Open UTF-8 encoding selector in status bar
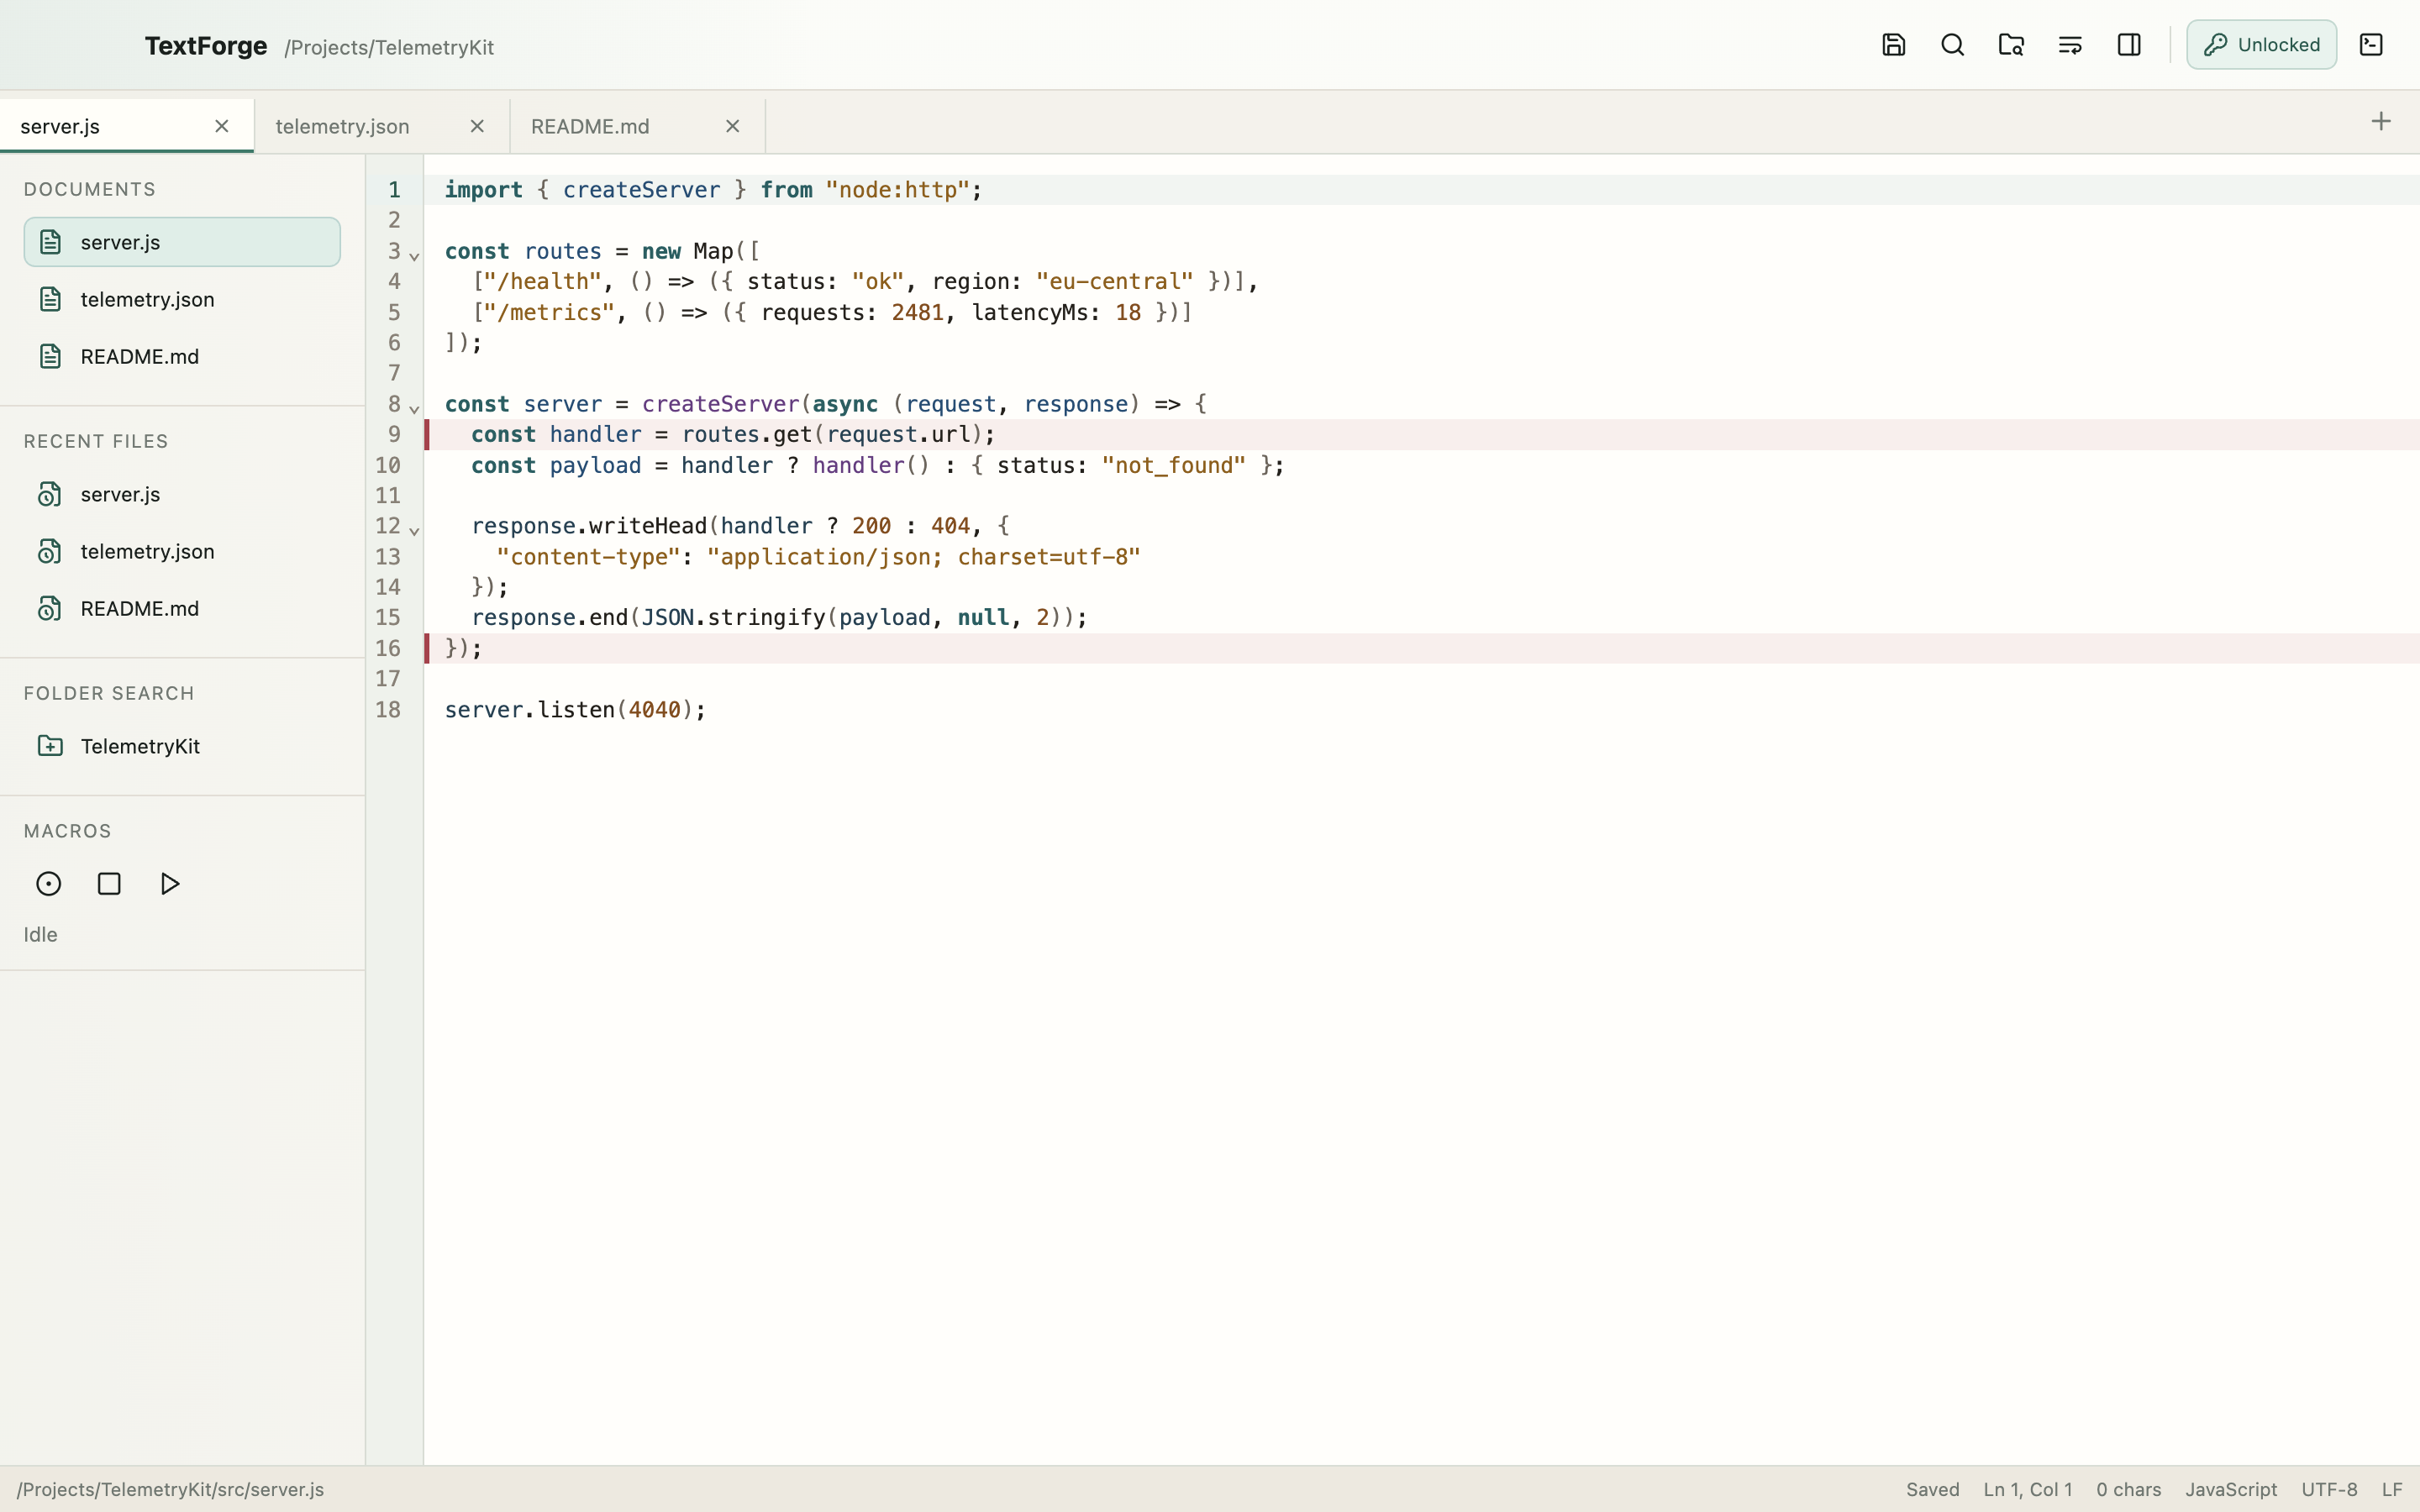The height and width of the screenshot is (1512, 2420). pyautogui.click(x=2329, y=1489)
